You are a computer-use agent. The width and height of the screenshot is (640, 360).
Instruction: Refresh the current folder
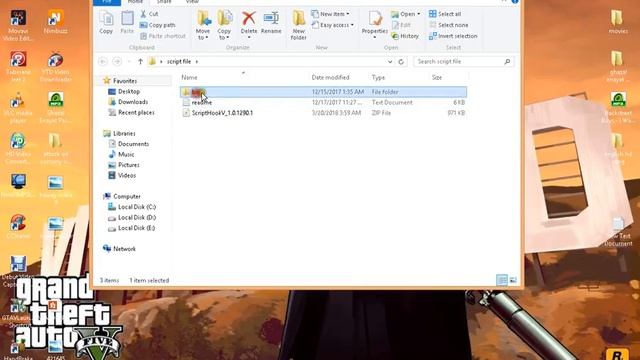coord(401,62)
